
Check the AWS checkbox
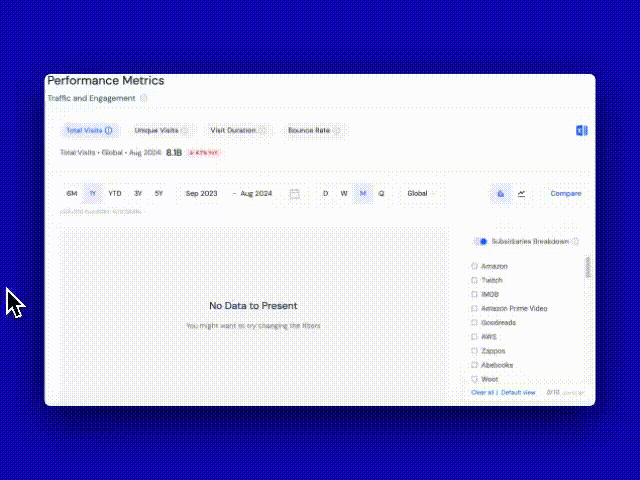474,337
